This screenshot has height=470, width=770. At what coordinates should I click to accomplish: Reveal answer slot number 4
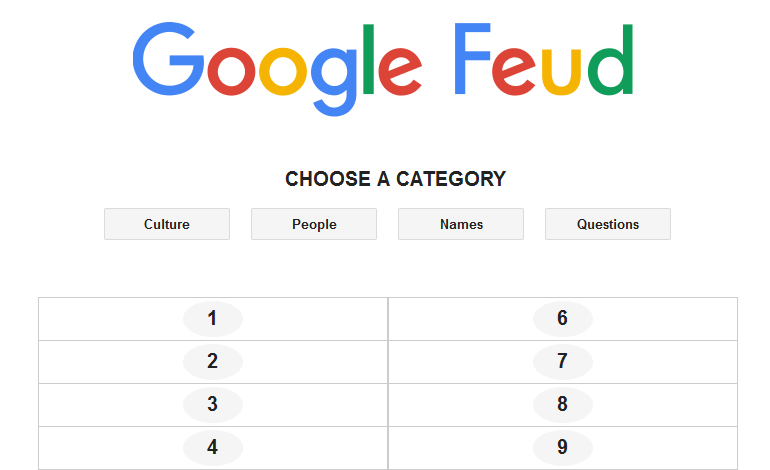click(x=213, y=447)
